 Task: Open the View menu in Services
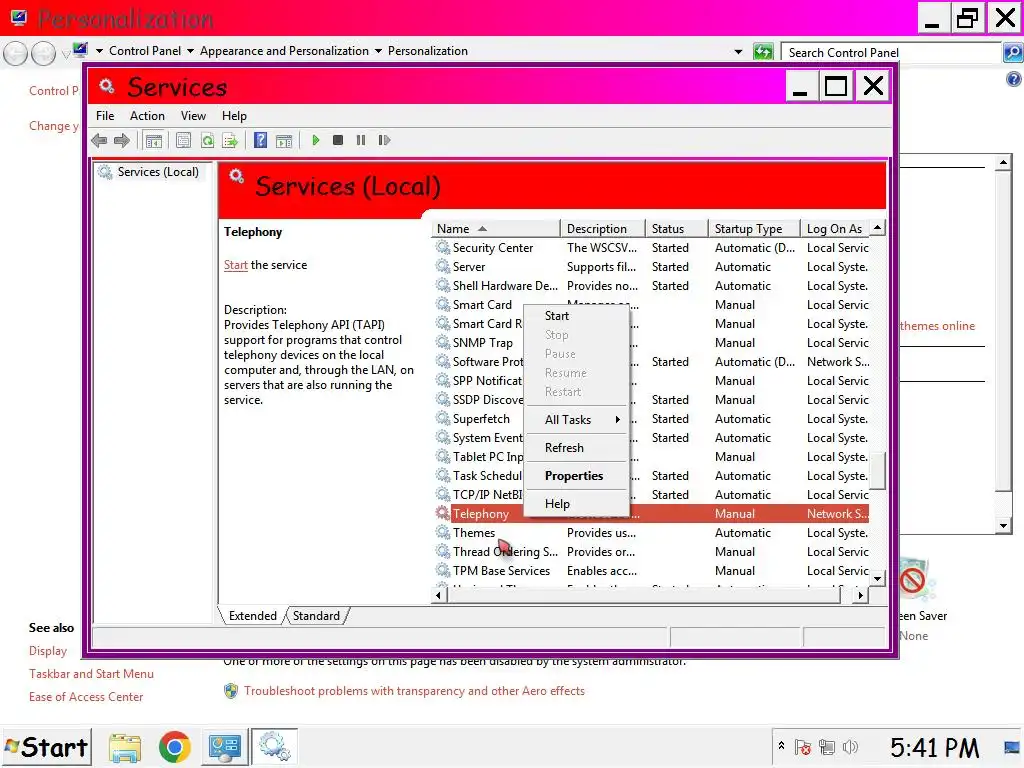(x=193, y=116)
